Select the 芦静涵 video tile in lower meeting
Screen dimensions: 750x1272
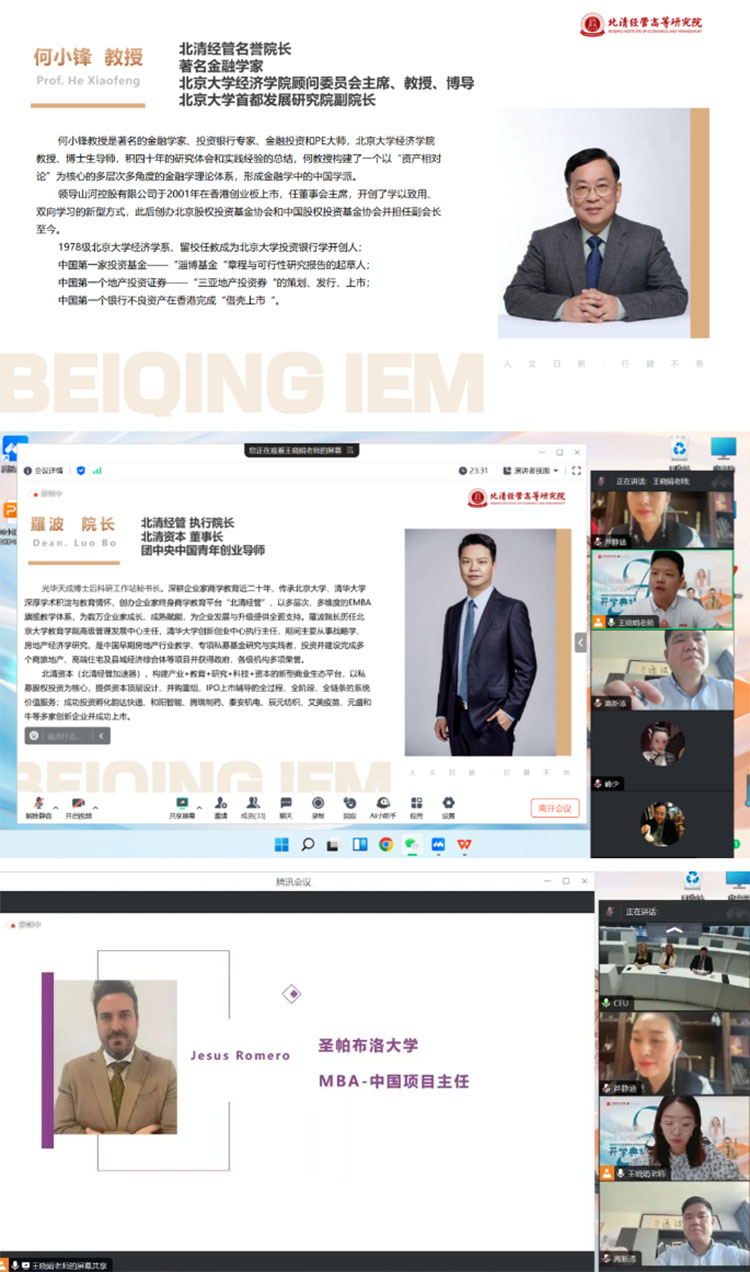click(672, 1052)
